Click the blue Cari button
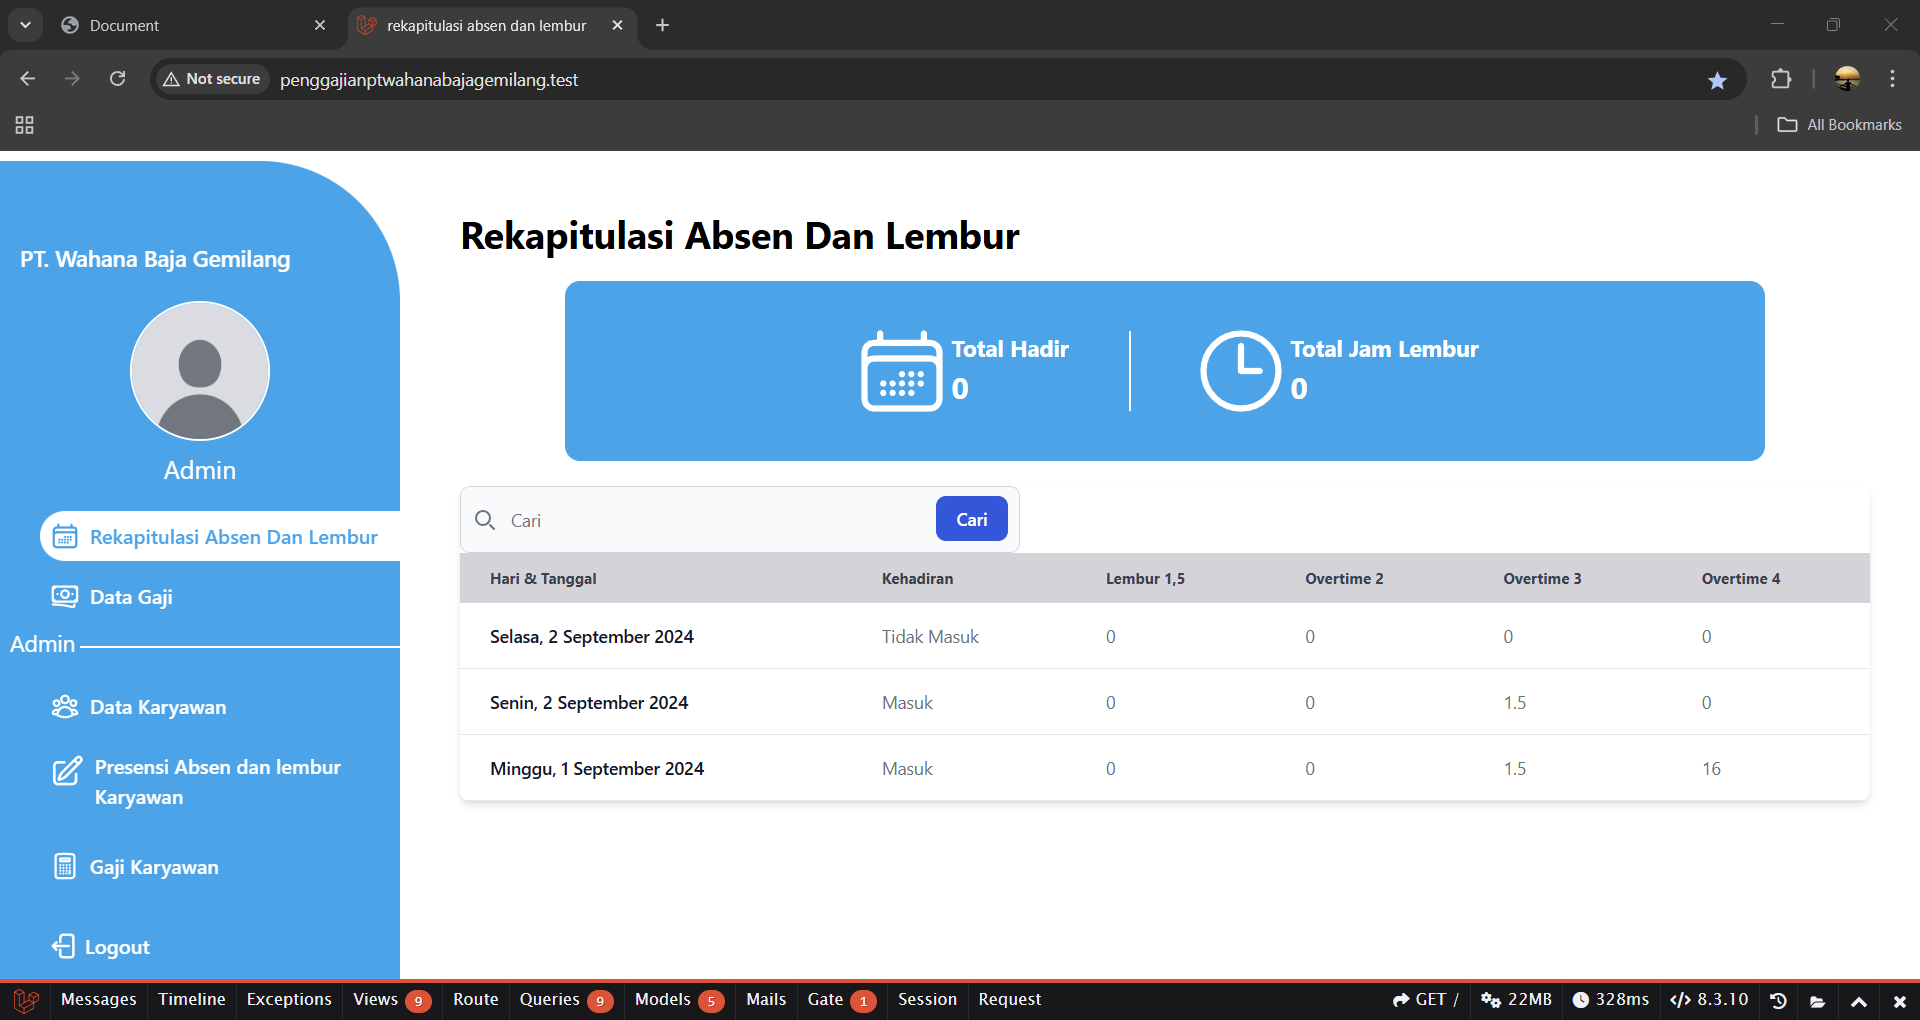The width and height of the screenshot is (1920, 1020). pos(972,519)
